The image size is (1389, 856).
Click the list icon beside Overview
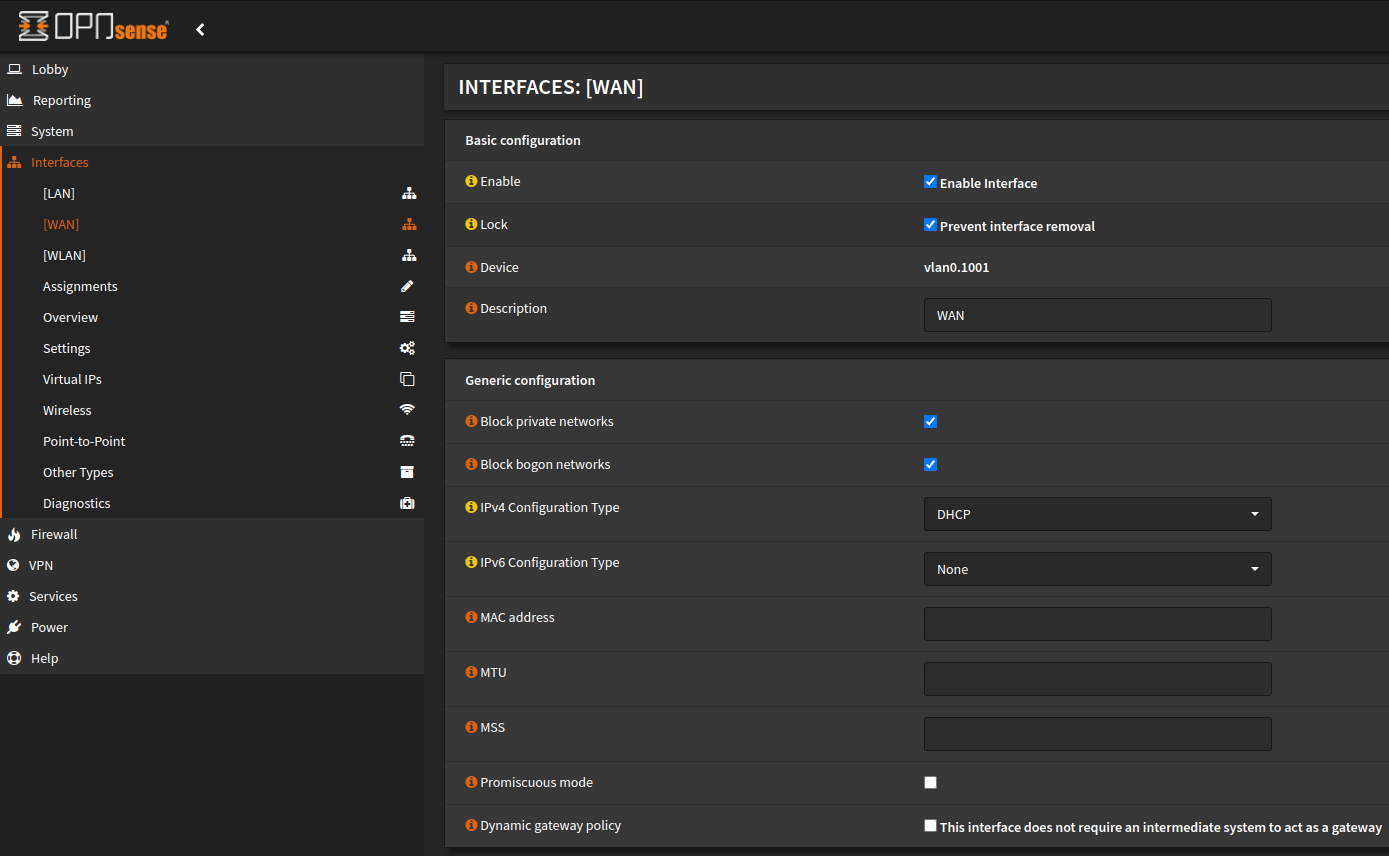click(407, 317)
